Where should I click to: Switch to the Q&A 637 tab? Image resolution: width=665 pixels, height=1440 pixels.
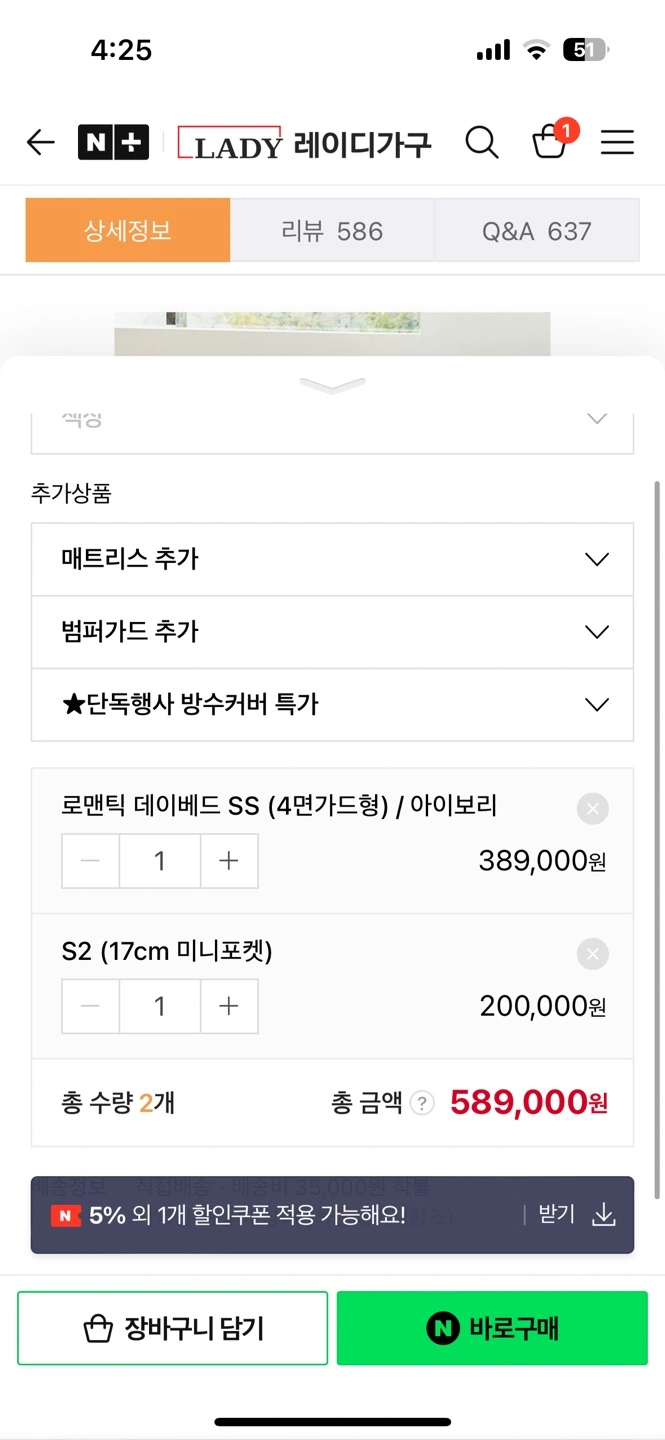(537, 231)
